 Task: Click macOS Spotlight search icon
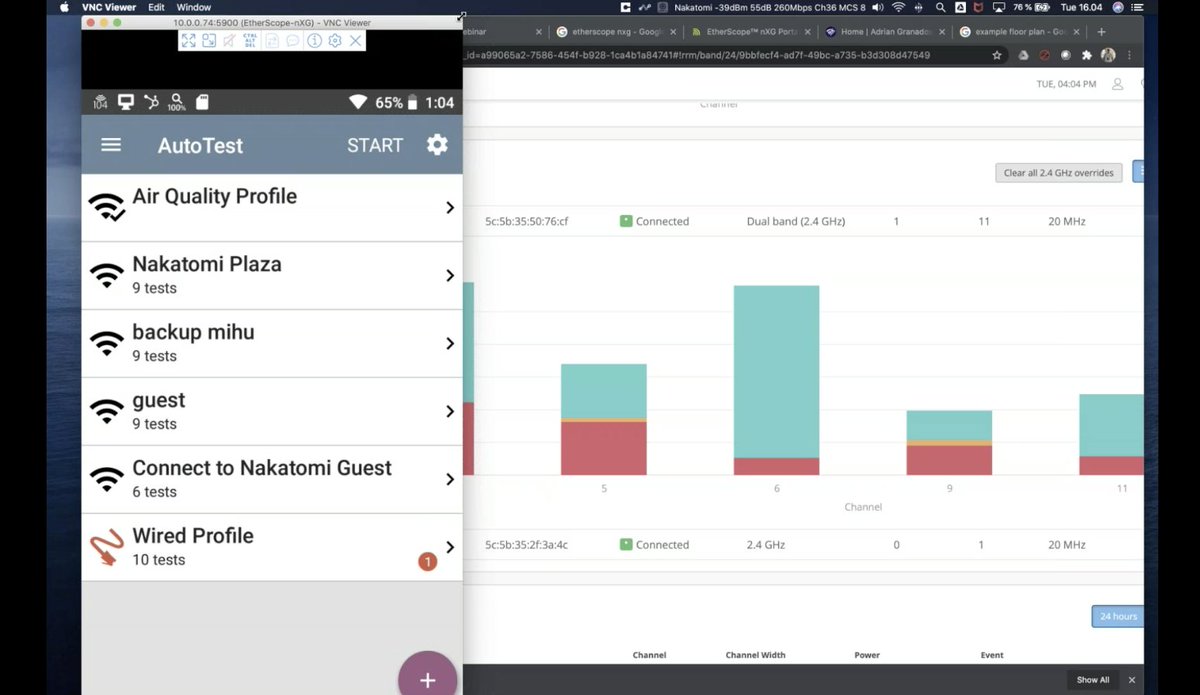[x=940, y=7]
